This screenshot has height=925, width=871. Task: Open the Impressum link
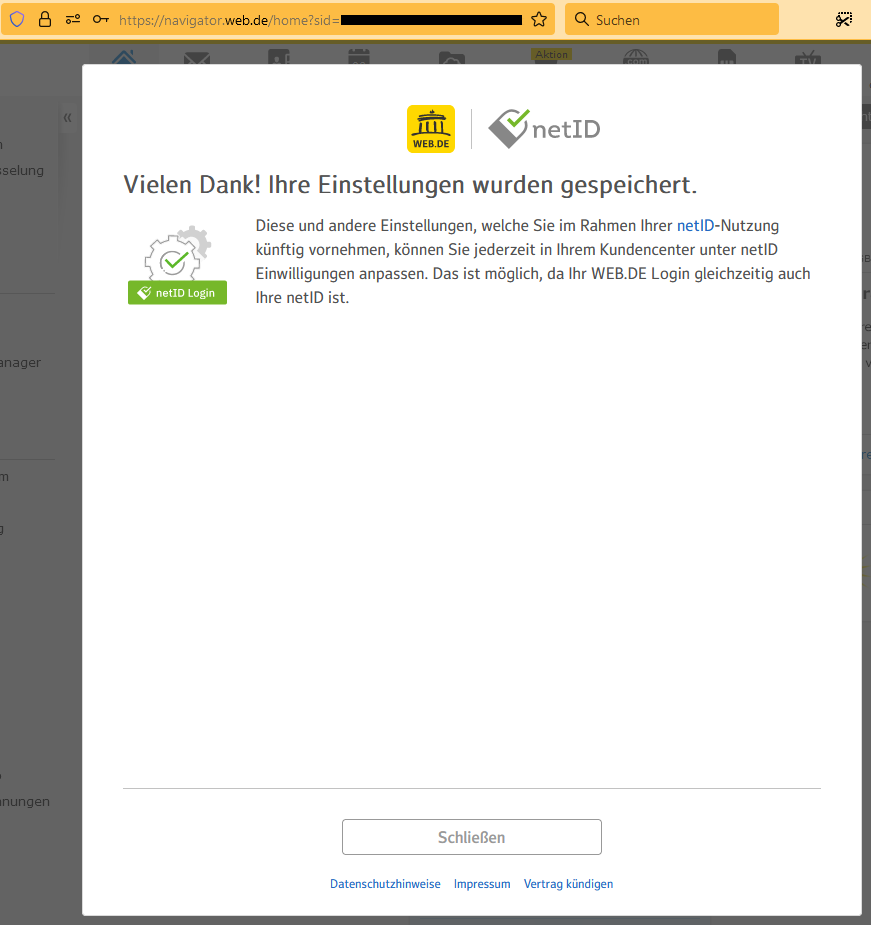pos(482,884)
